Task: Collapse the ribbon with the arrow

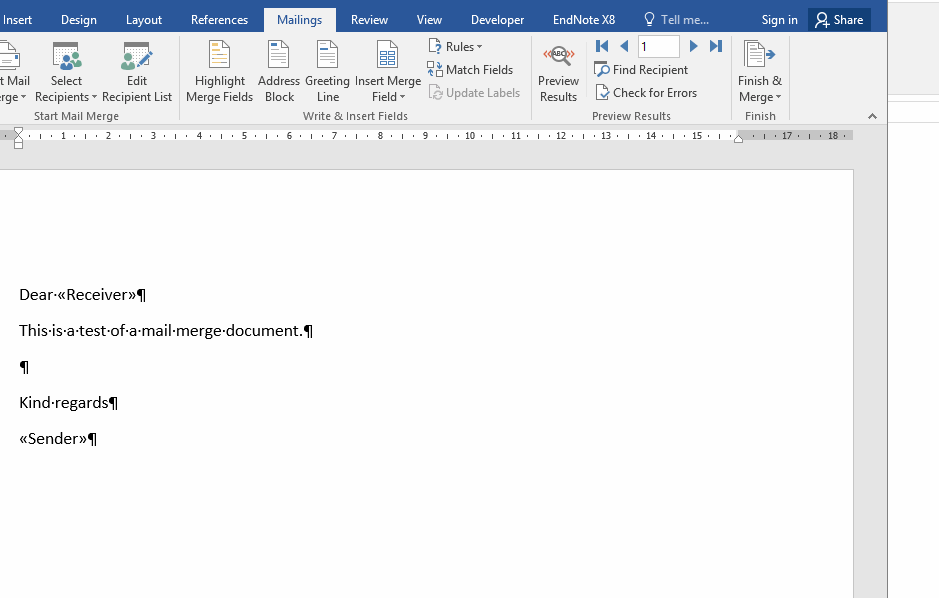Action: click(x=872, y=116)
